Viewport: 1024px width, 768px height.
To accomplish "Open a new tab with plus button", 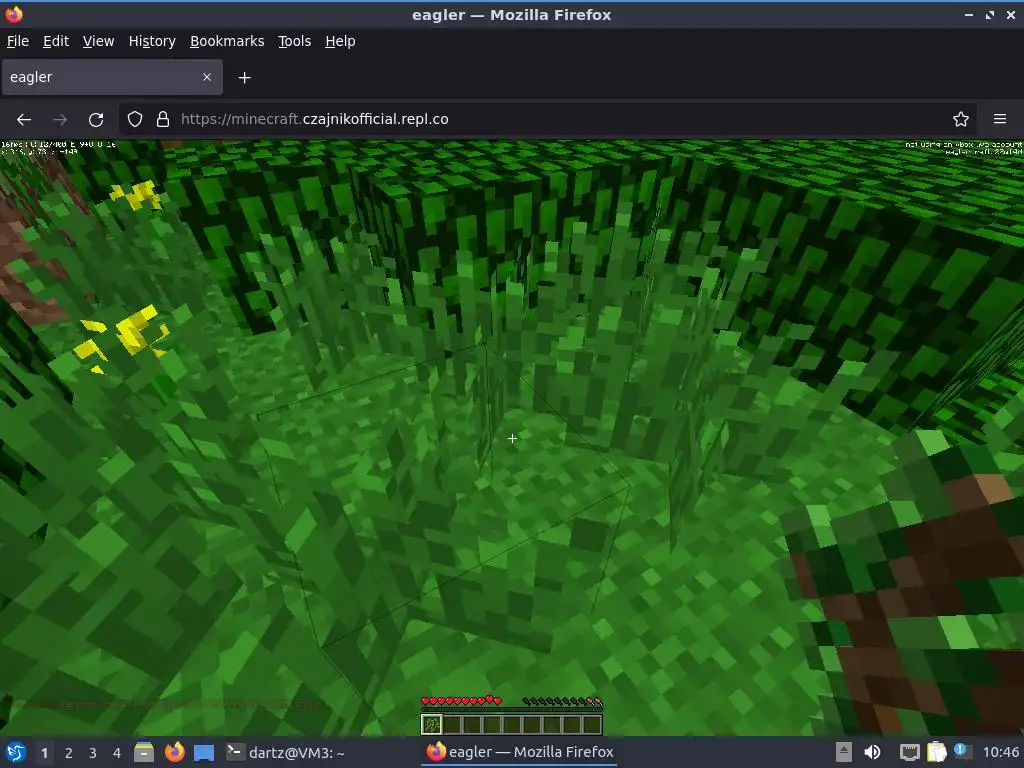I will pos(244,78).
